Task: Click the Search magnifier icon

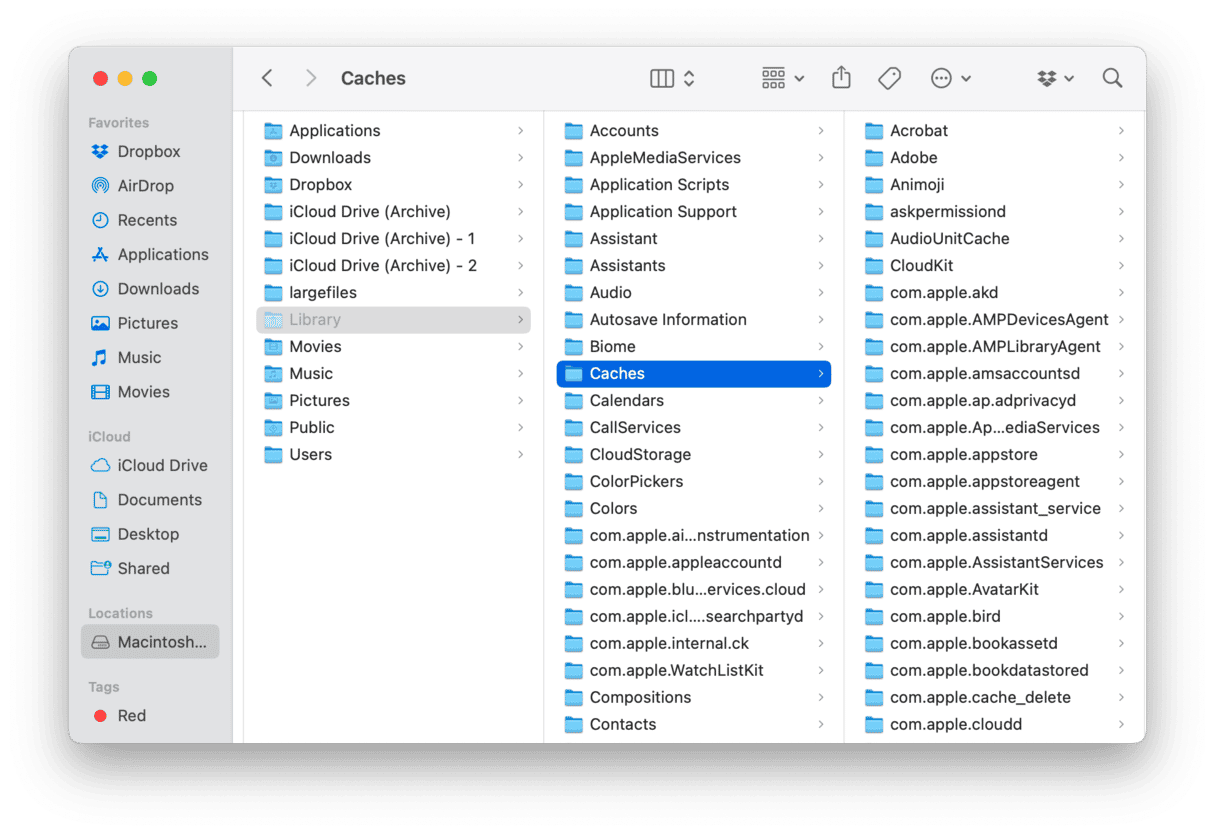Action: click(1112, 78)
